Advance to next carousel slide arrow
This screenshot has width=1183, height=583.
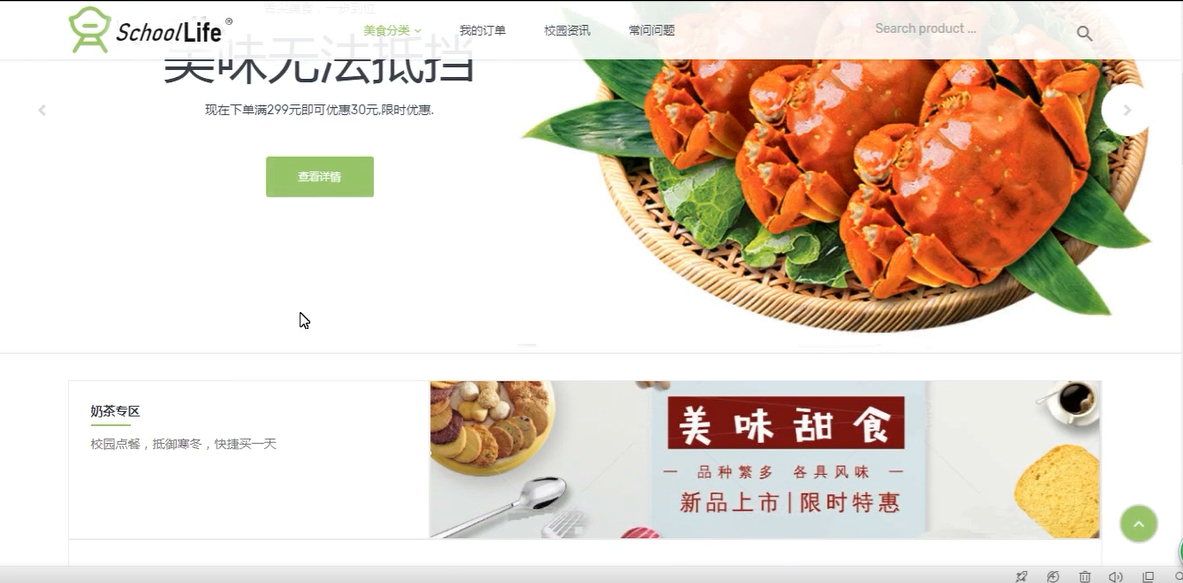click(x=1126, y=110)
